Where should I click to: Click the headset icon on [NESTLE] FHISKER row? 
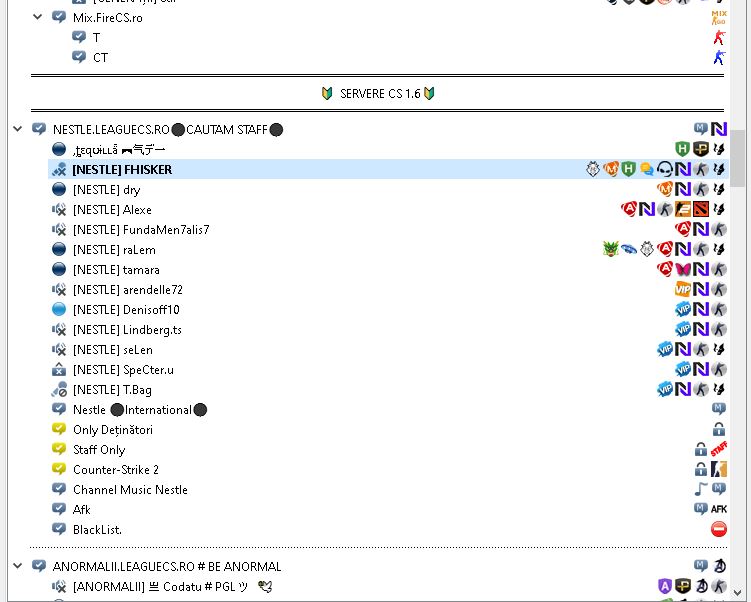665,169
